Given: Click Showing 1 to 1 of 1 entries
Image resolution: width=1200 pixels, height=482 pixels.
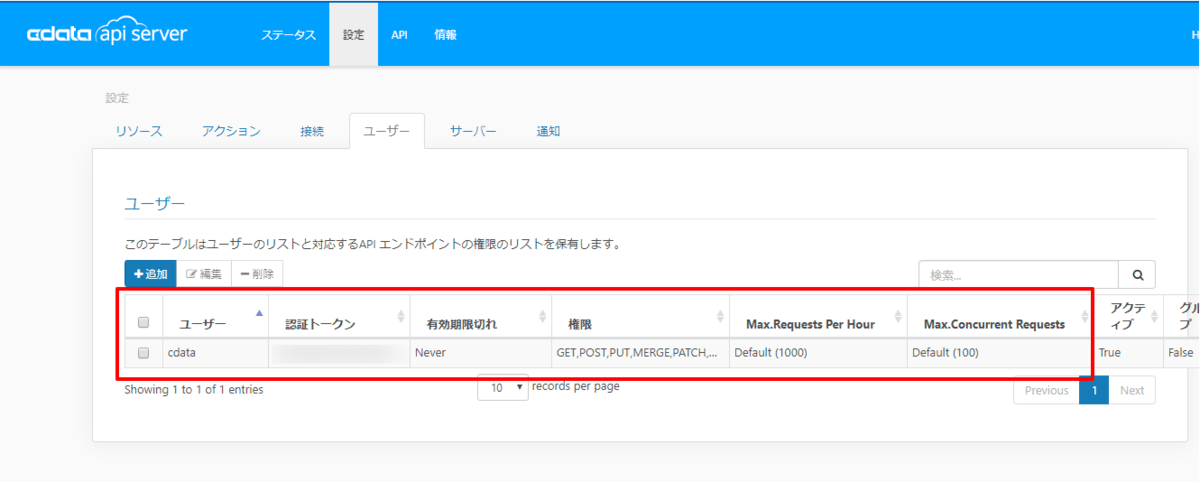Looking at the screenshot, I should pyautogui.click(x=194, y=390).
